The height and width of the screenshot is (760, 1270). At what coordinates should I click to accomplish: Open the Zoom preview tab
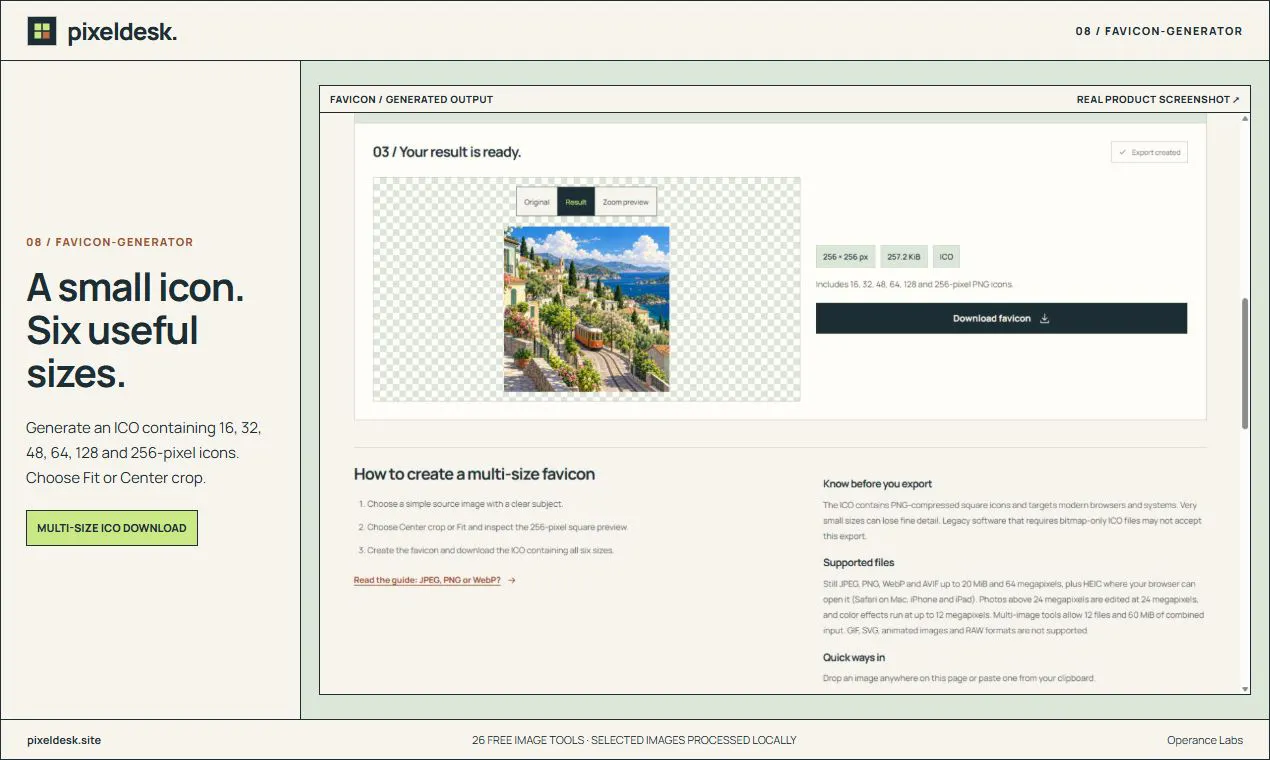(626, 202)
